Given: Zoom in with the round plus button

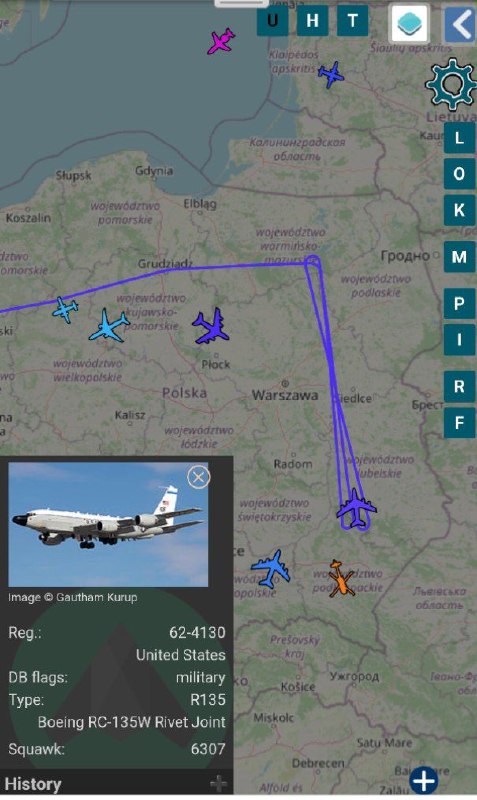Looking at the screenshot, I should 423,781.
